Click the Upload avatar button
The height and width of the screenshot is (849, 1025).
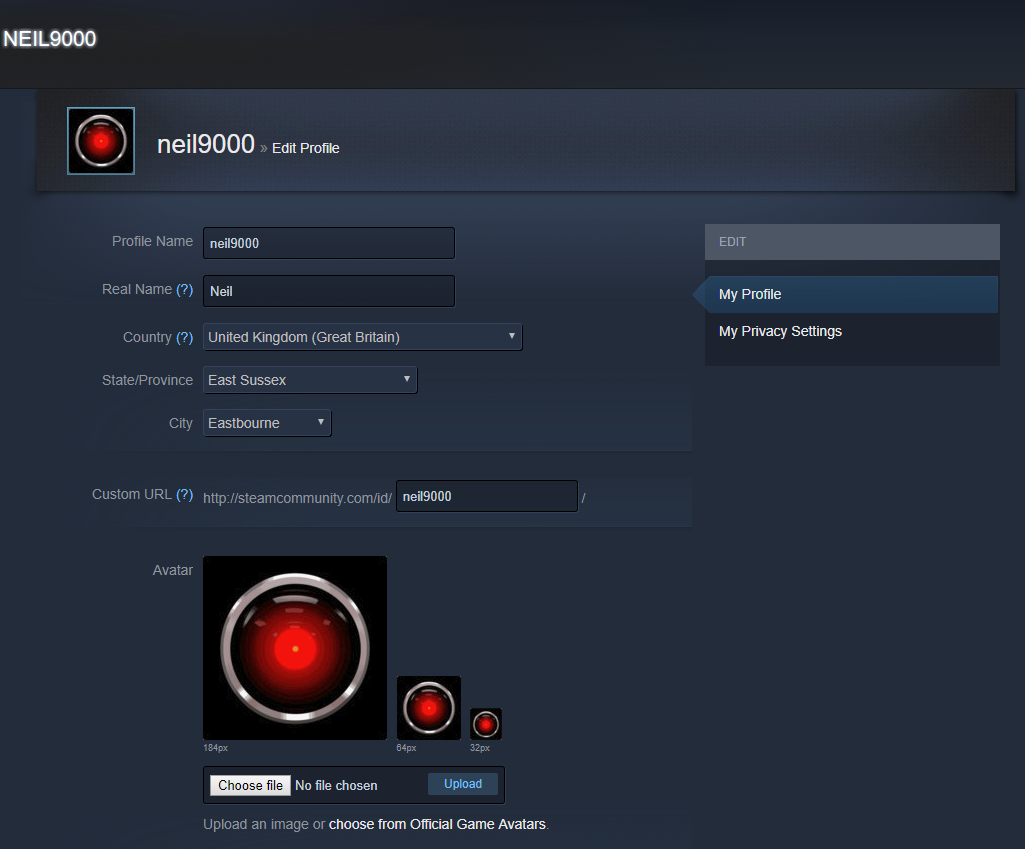[x=463, y=784]
